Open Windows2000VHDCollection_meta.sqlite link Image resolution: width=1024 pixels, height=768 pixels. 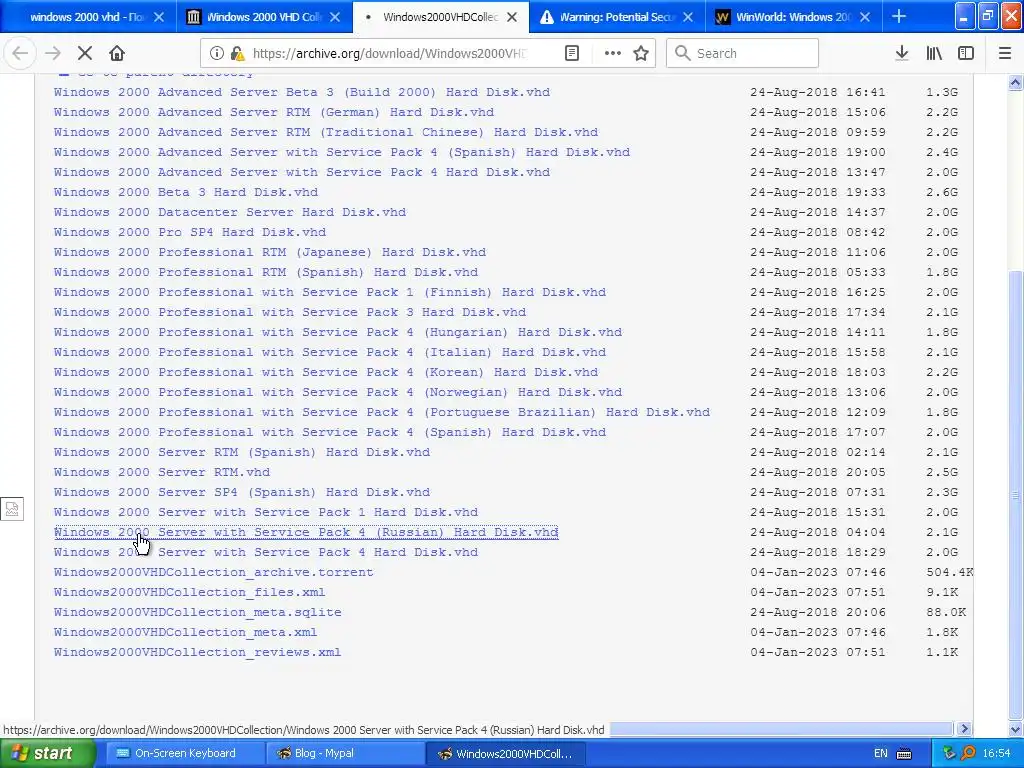tap(198, 613)
